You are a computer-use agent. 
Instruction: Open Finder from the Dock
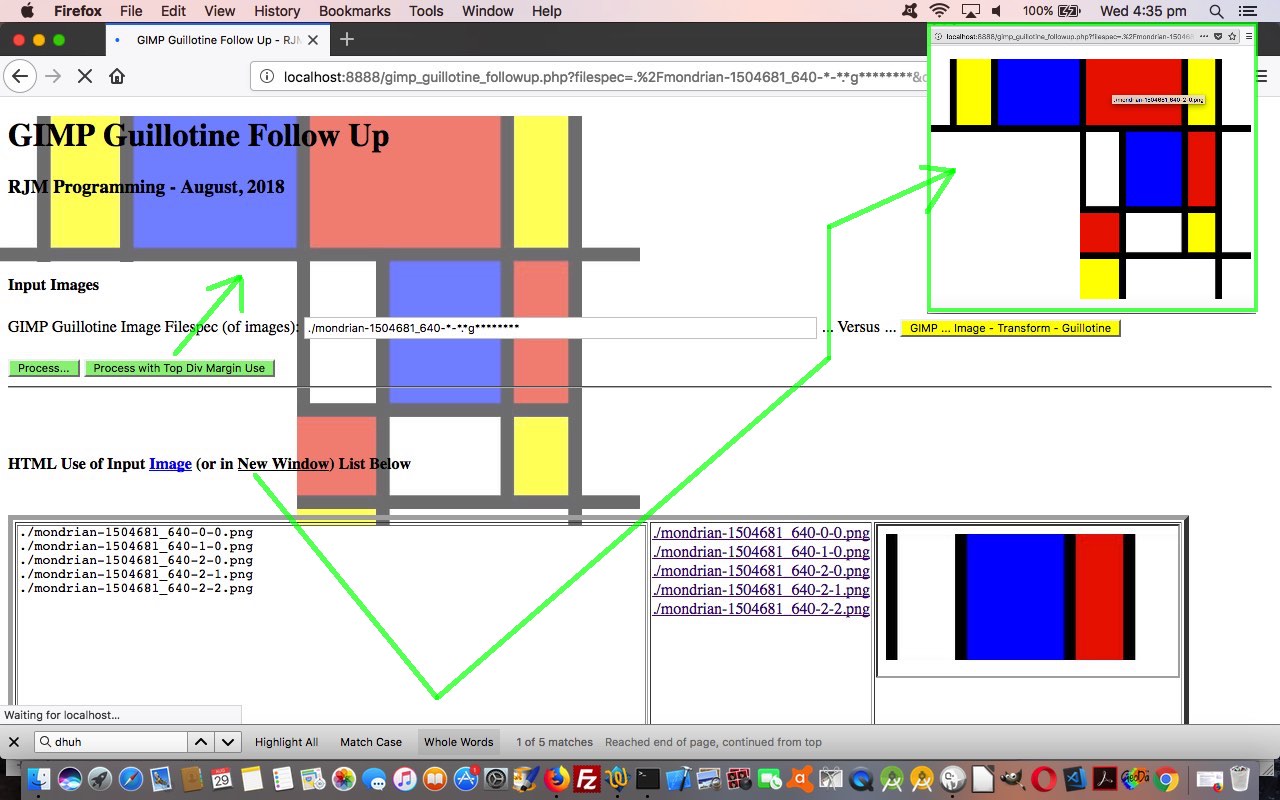coord(38,779)
